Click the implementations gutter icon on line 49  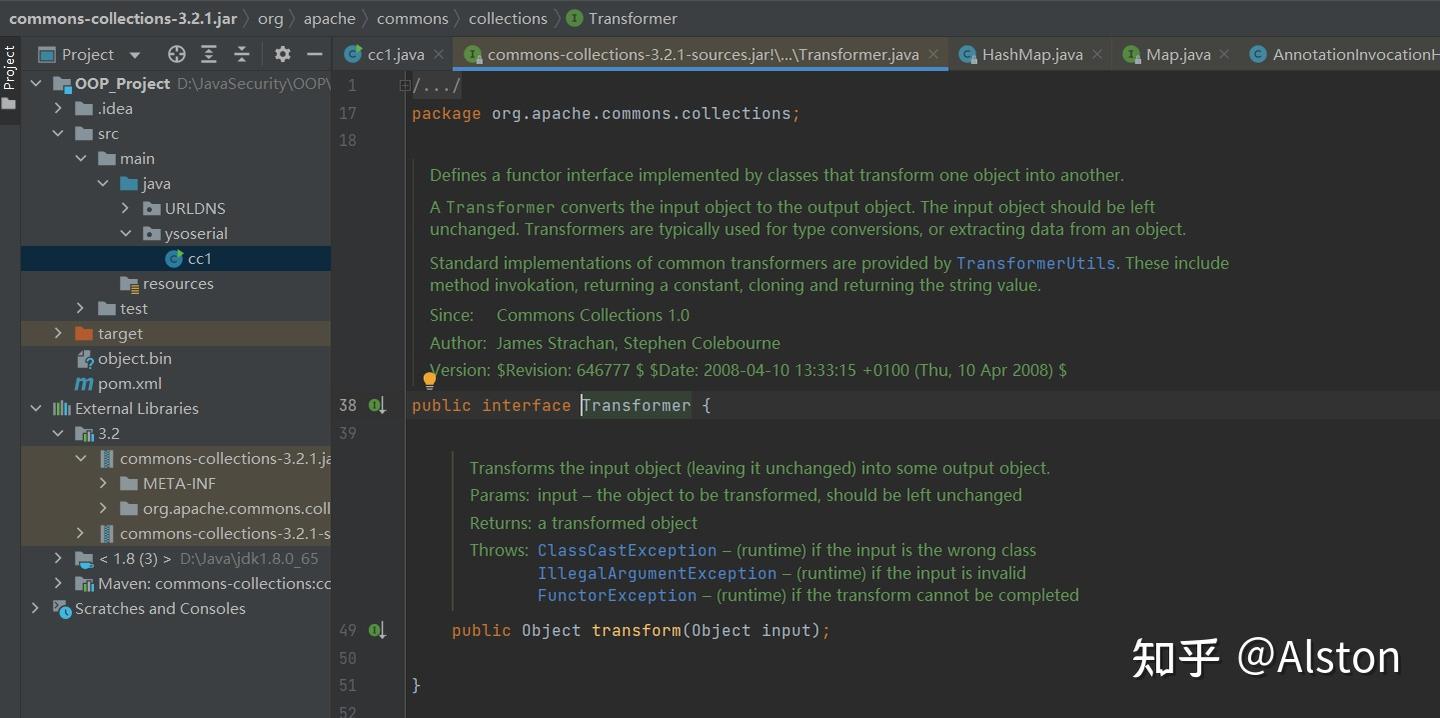(377, 630)
